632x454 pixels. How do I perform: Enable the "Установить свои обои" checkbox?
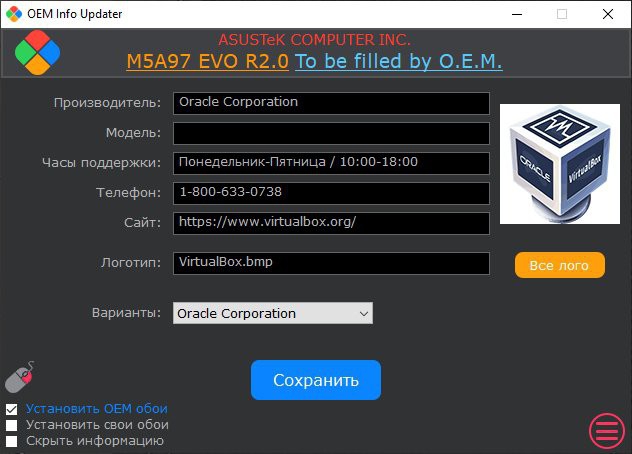(12, 425)
